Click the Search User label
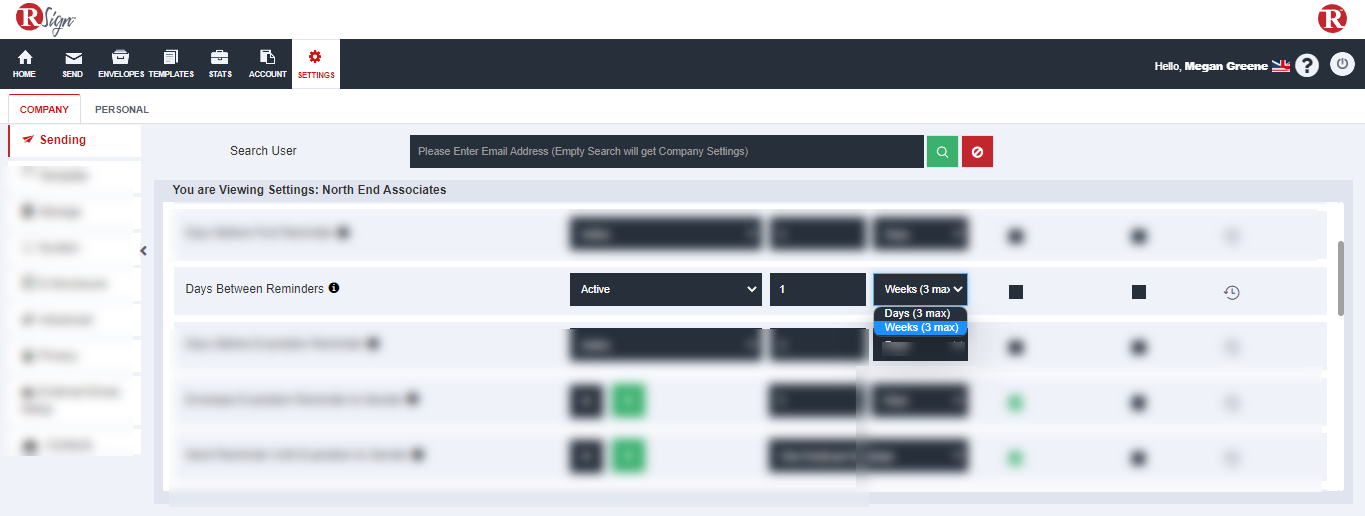 point(263,151)
